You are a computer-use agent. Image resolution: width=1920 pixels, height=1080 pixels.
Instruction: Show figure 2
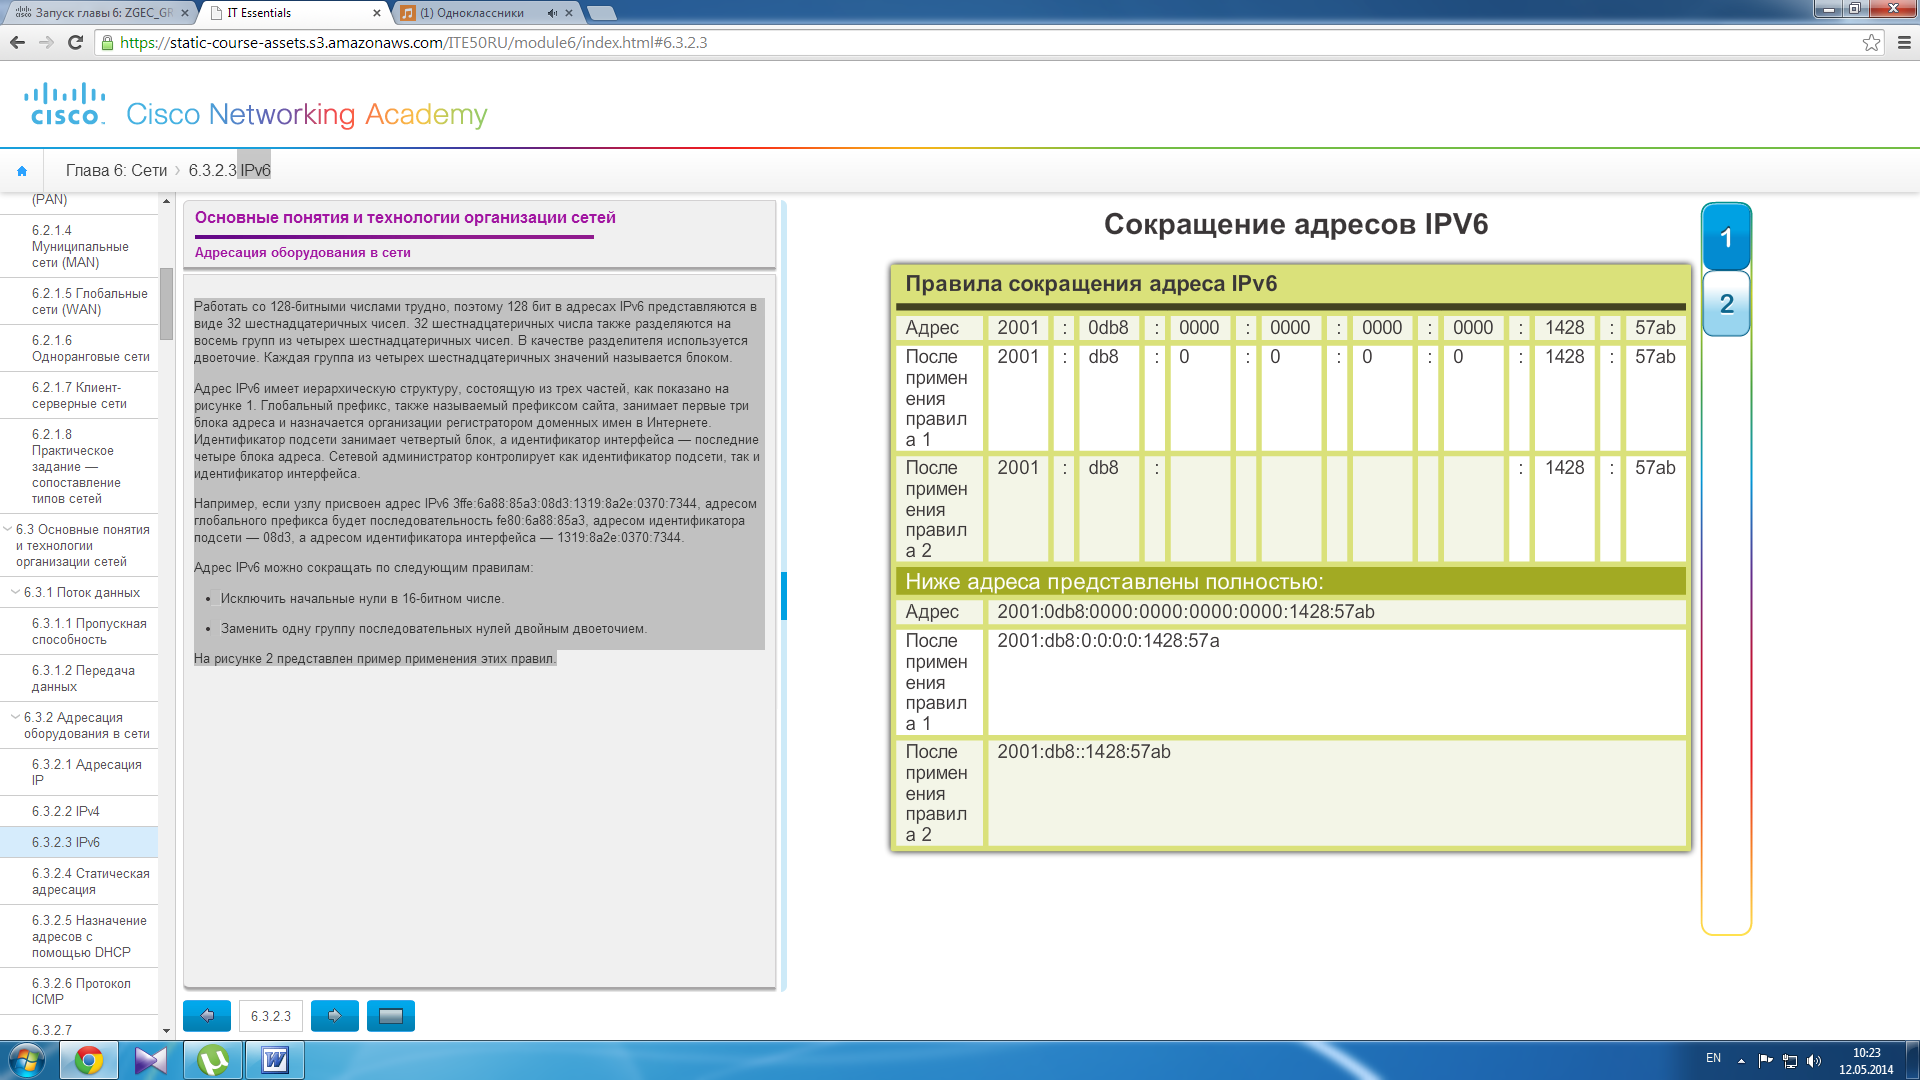click(x=1726, y=304)
